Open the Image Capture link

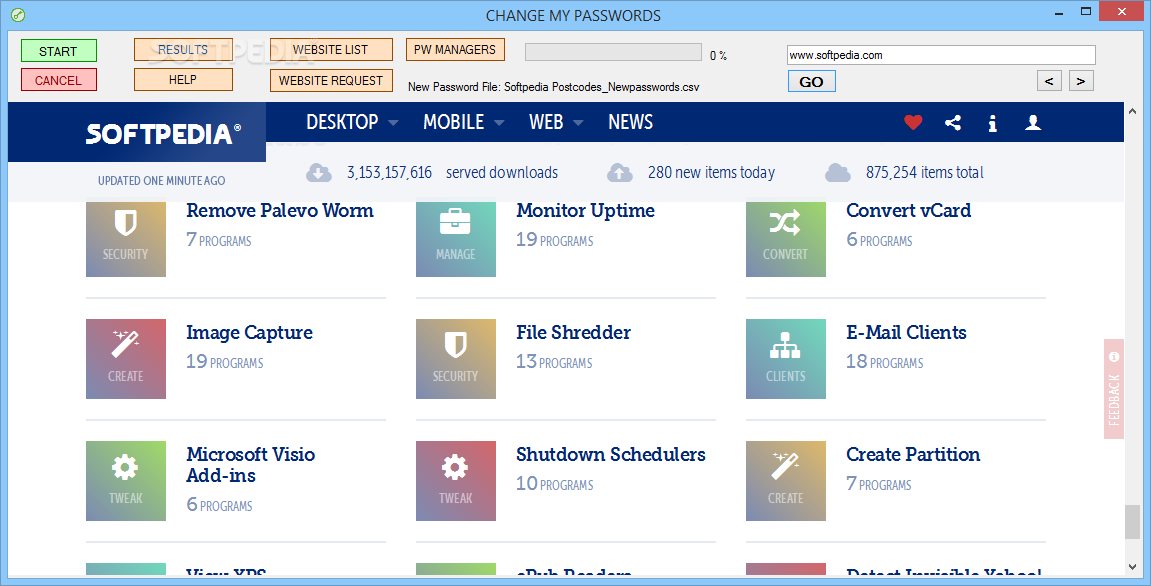(x=250, y=333)
